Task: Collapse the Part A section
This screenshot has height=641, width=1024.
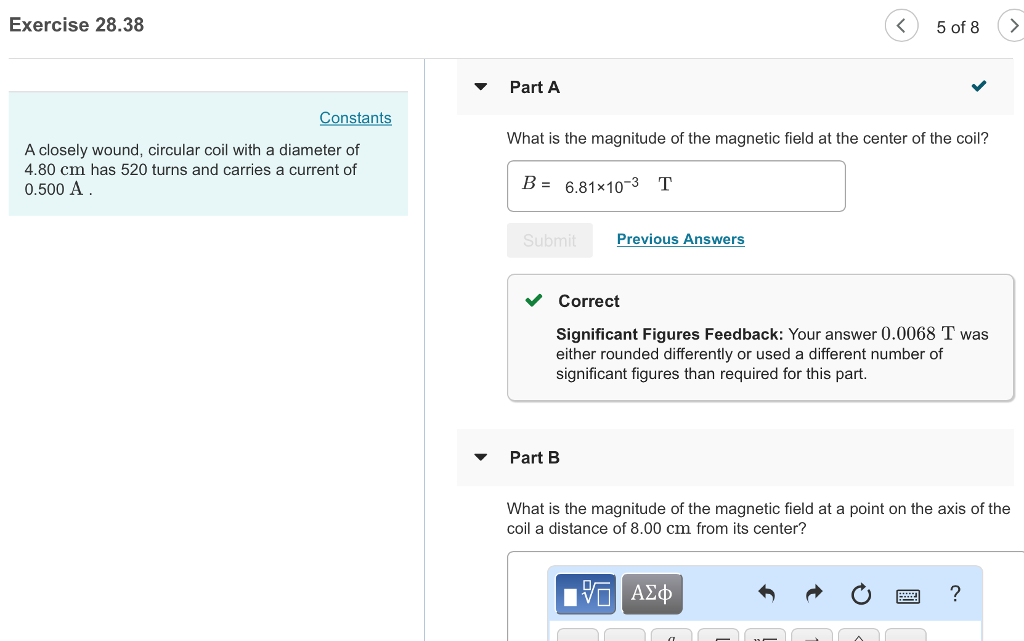Action: point(479,87)
